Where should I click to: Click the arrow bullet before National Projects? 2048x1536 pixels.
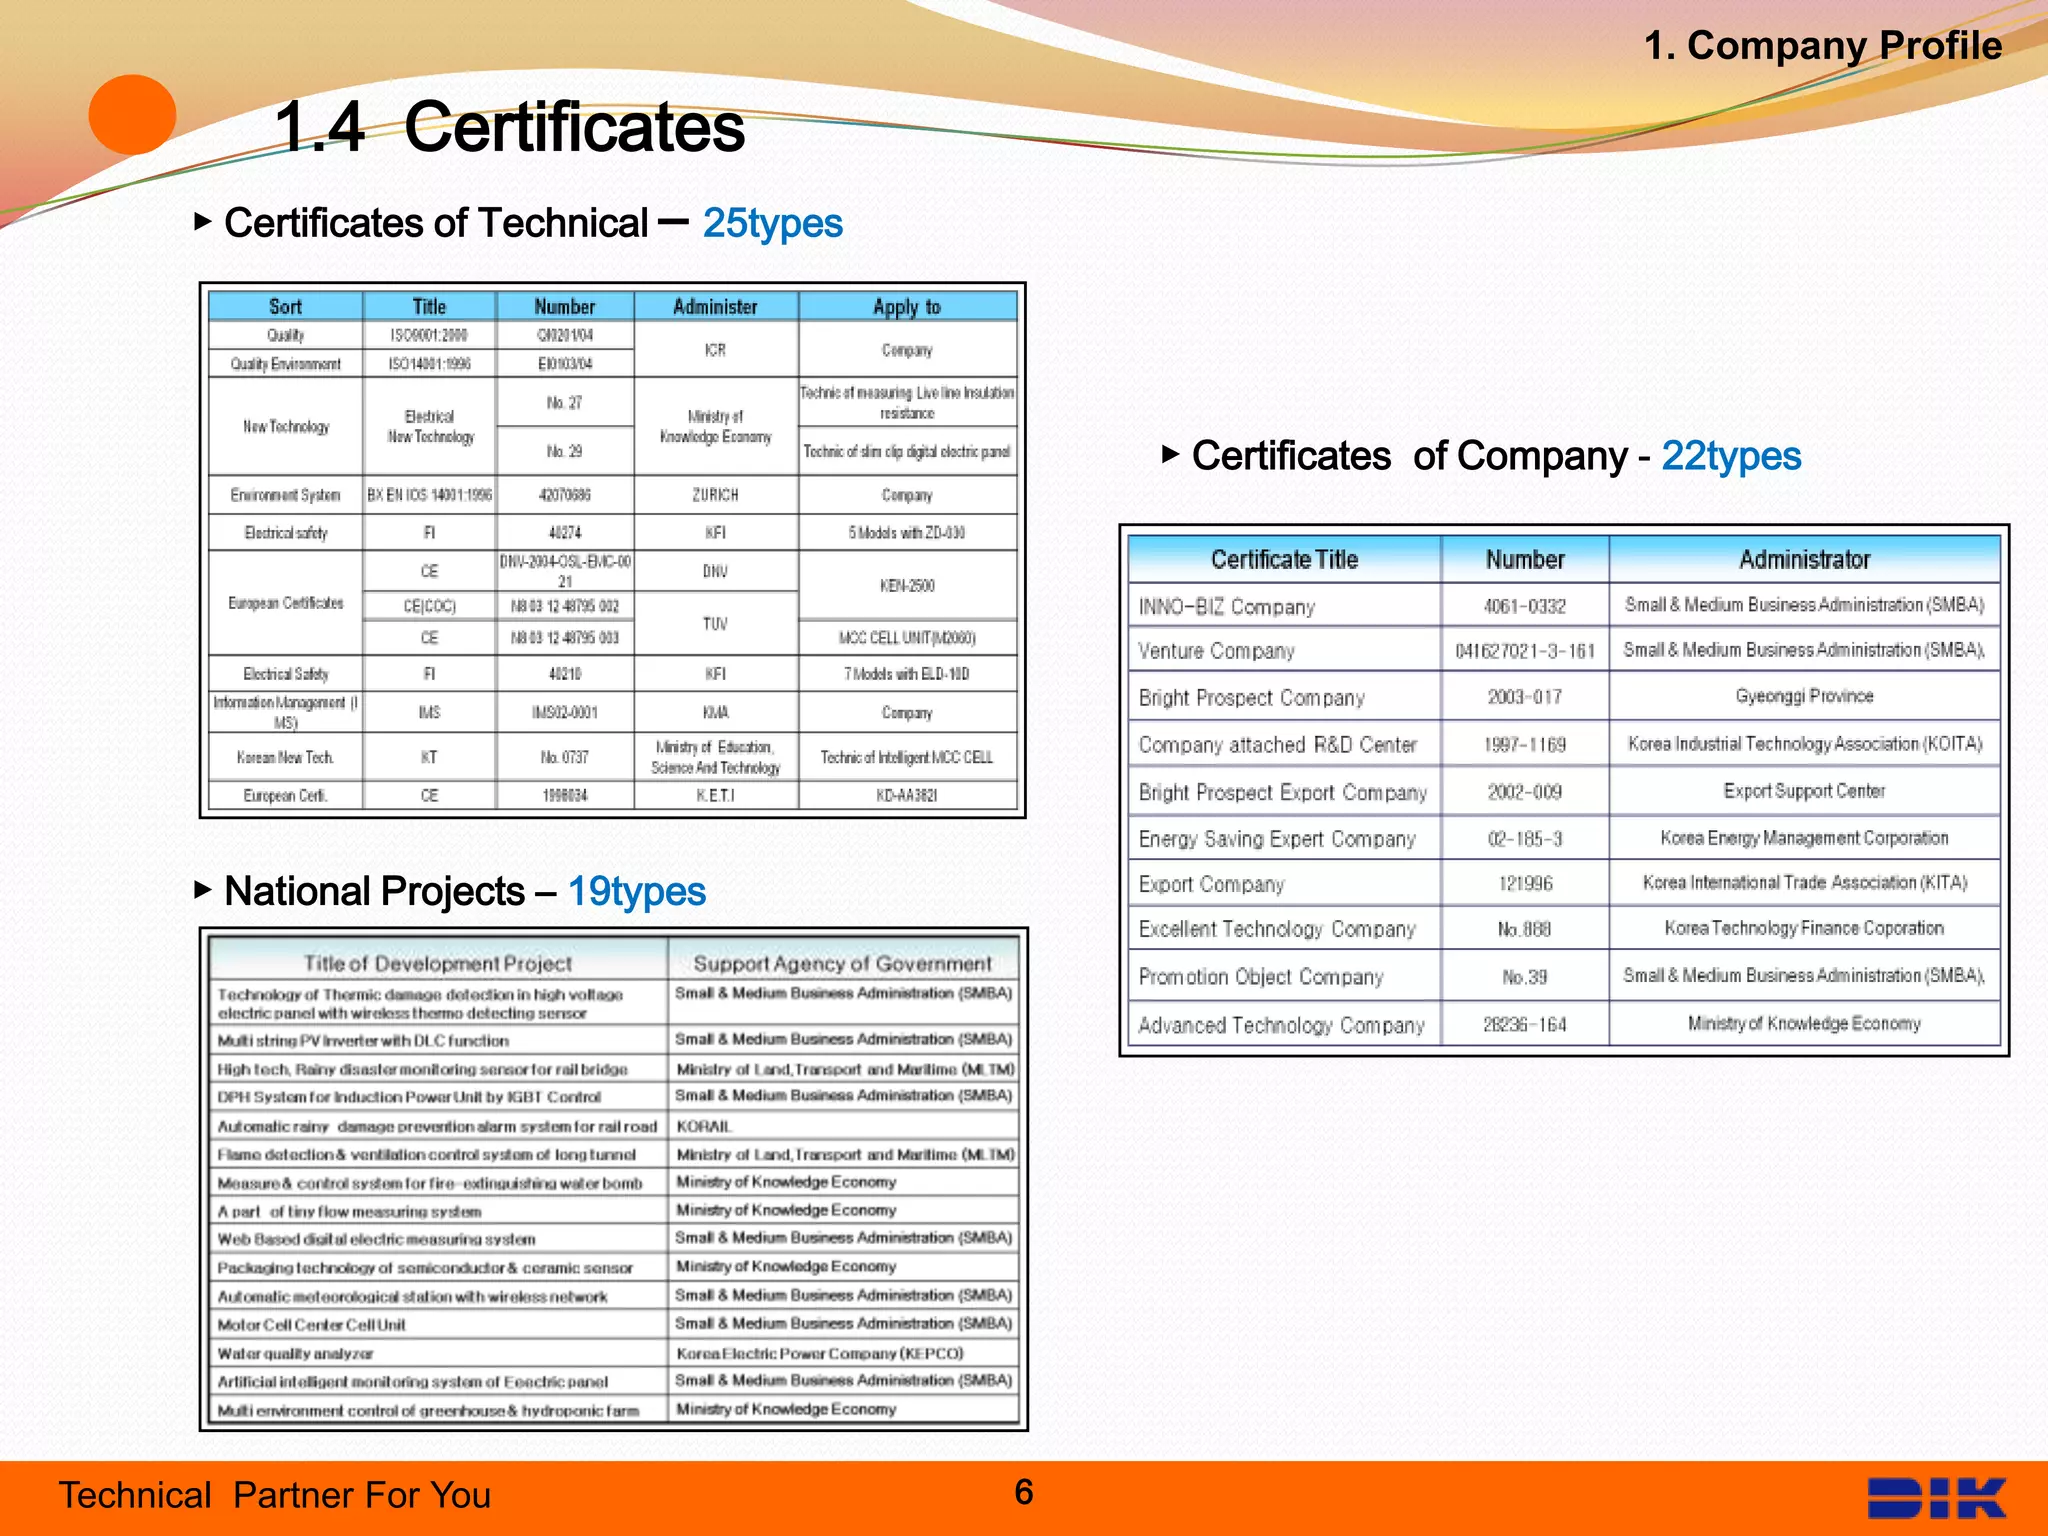point(202,889)
